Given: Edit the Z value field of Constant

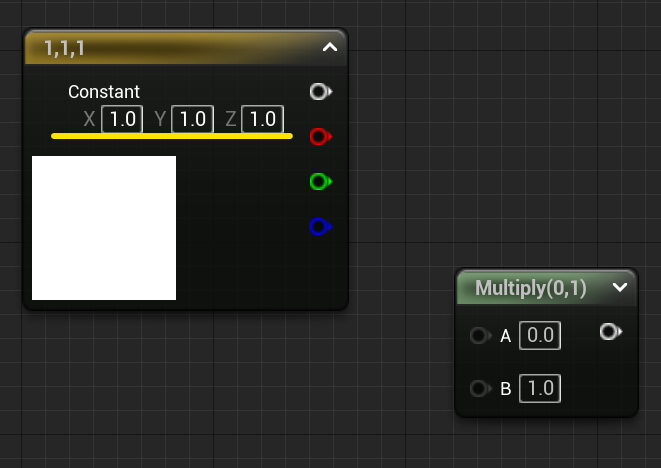Looking at the screenshot, I should (263, 119).
